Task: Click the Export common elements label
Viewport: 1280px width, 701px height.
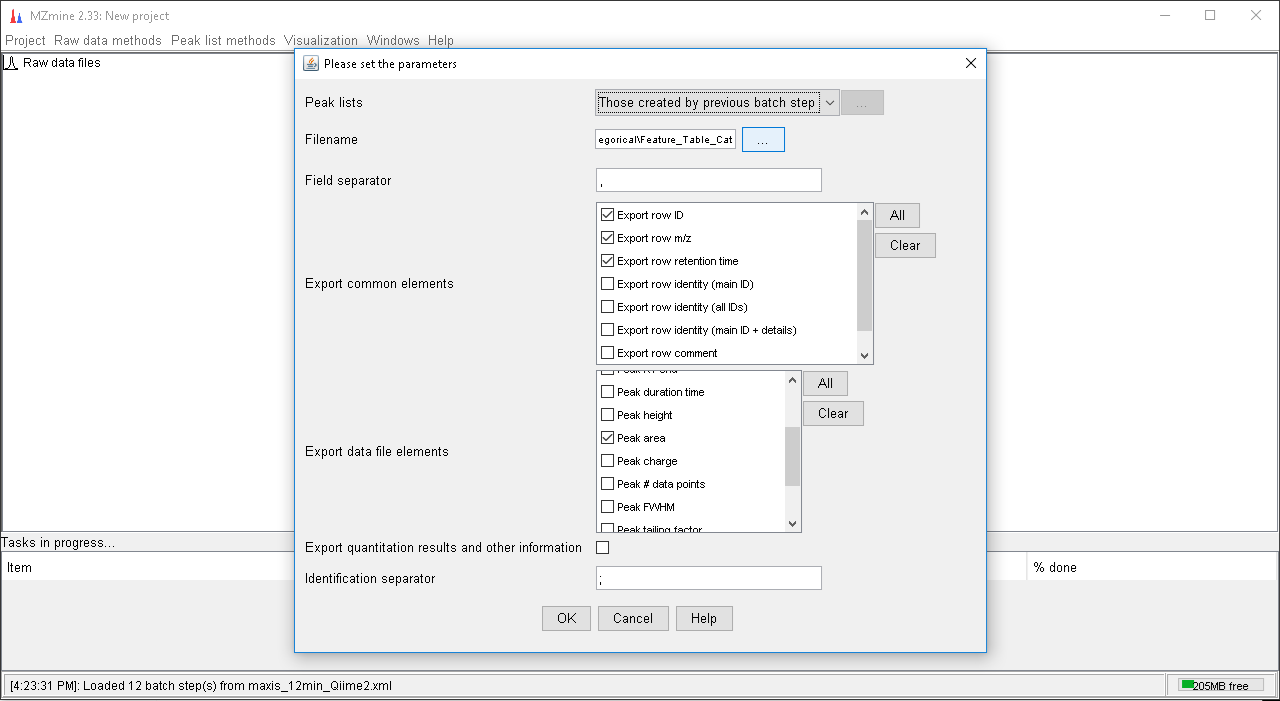Action: pyautogui.click(x=379, y=284)
